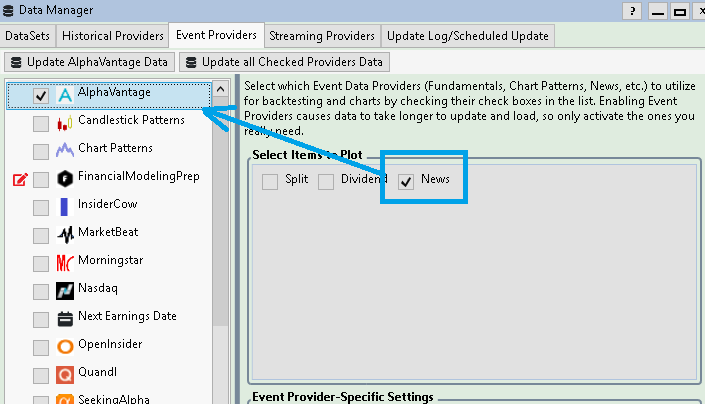Check the Dividend plot item checkbox
Viewport: 705px width, 404px height.
click(326, 182)
